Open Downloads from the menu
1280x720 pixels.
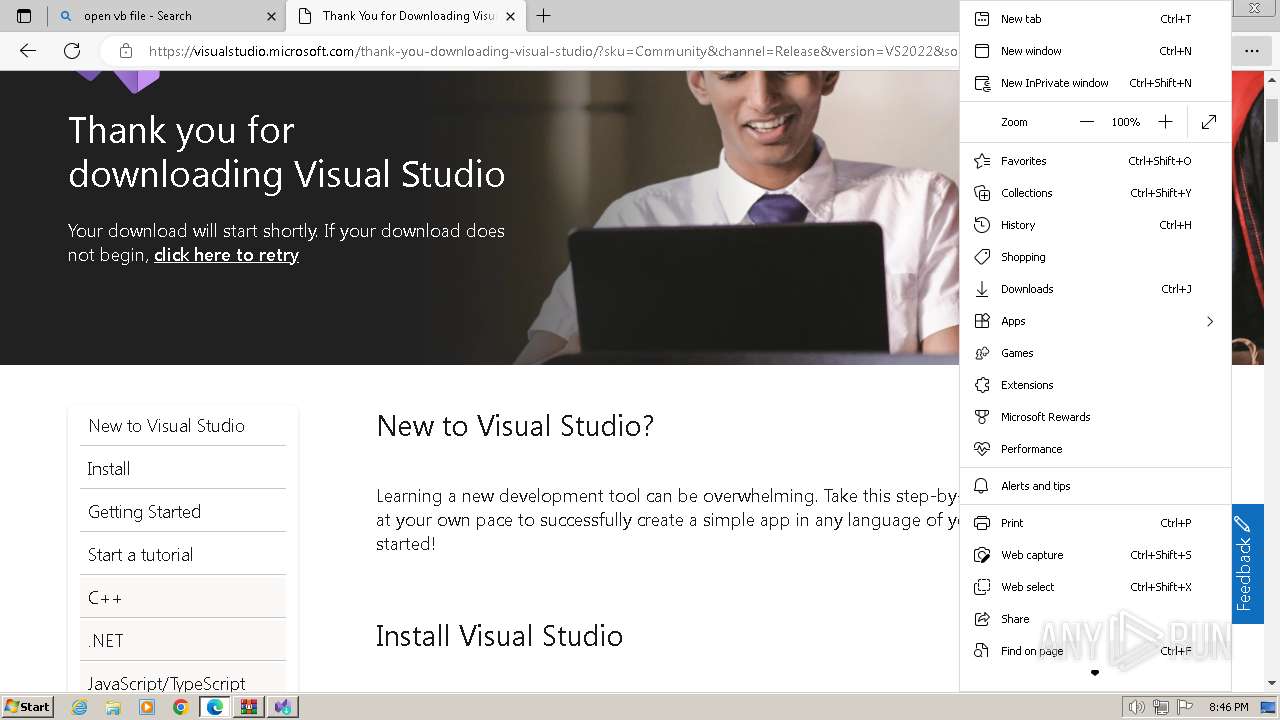click(x=1095, y=289)
